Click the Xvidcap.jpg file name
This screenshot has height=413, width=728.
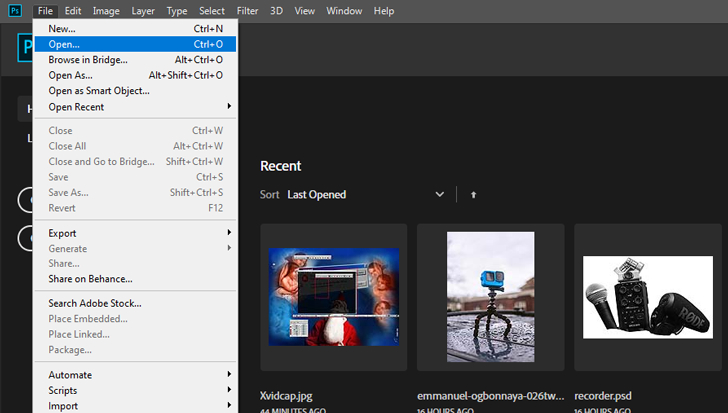286,396
